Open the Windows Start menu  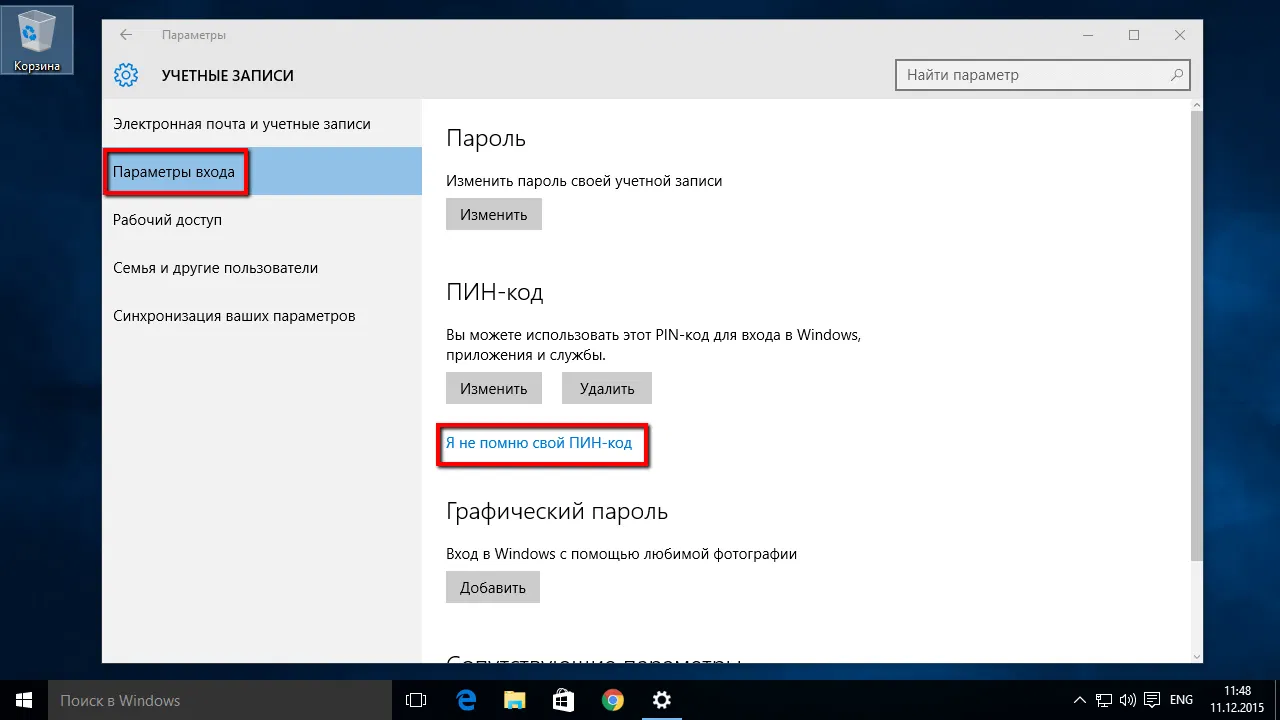pos(24,700)
